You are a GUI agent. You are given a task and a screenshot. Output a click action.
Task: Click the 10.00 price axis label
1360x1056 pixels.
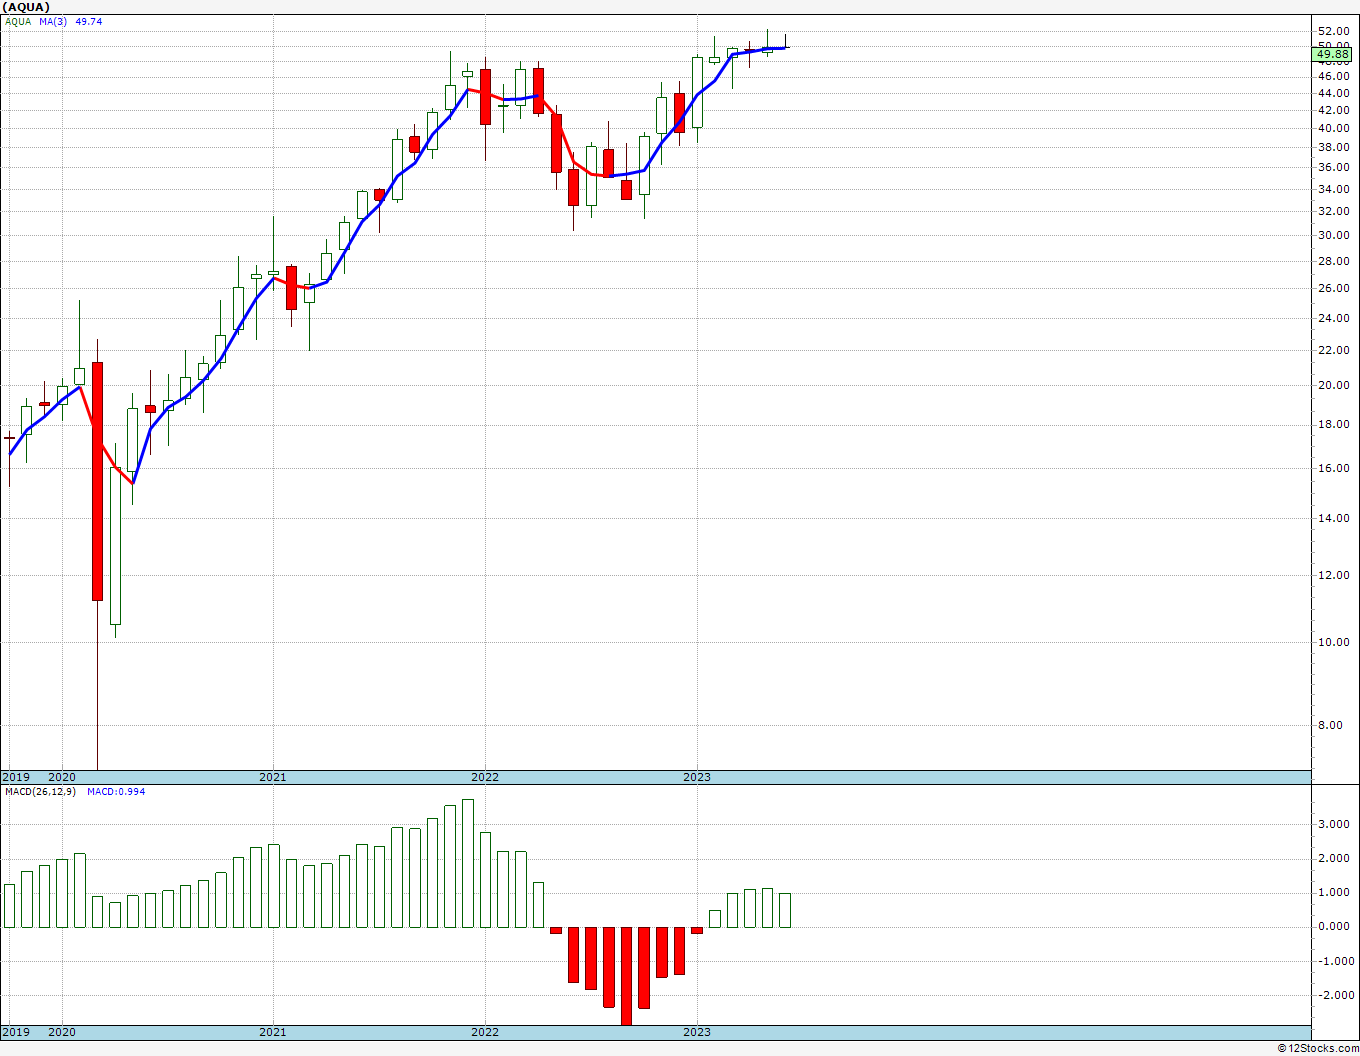(x=1333, y=642)
